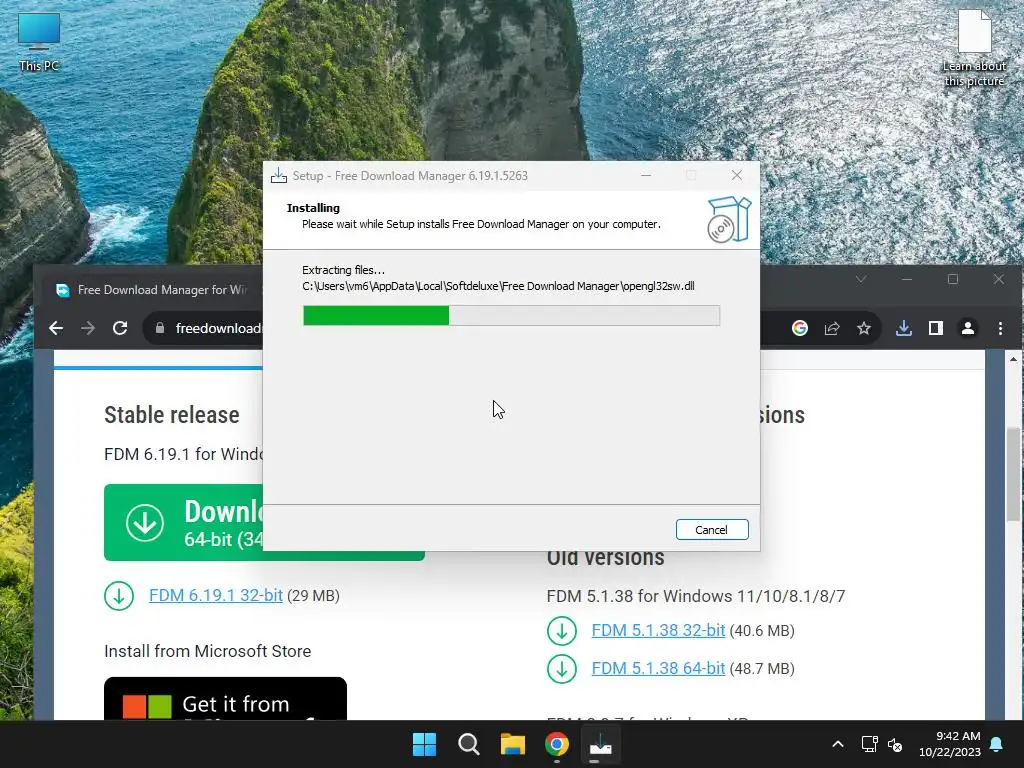Open File Explorer from taskbar
This screenshot has height=768, width=1024.
[513, 744]
